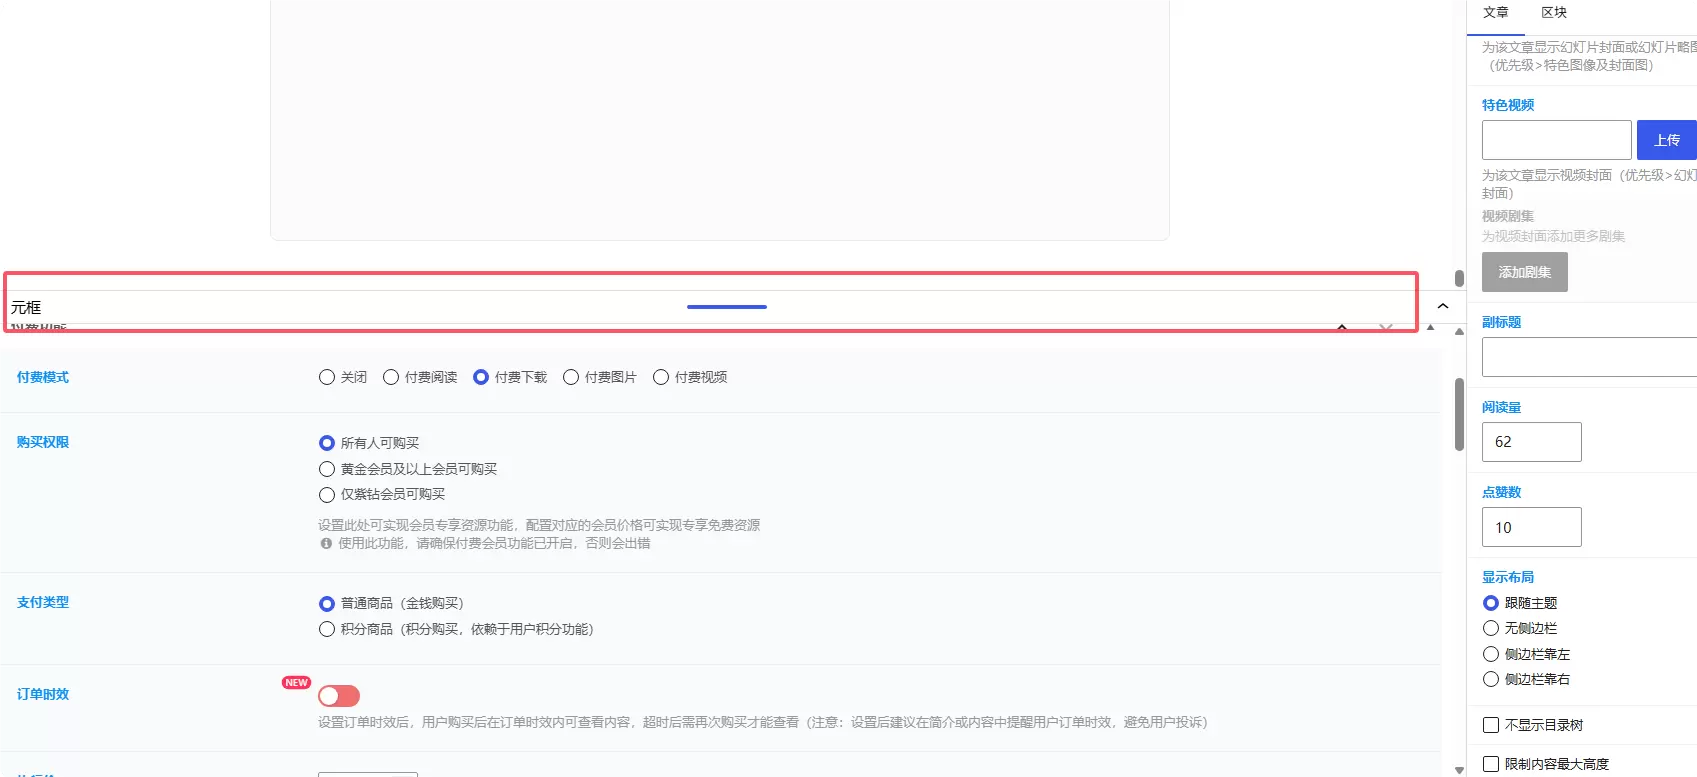This screenshot has height=777, width=1697.
Task: Select 侧边栏靠右 display layout
Action: [x=1491, y=679]
